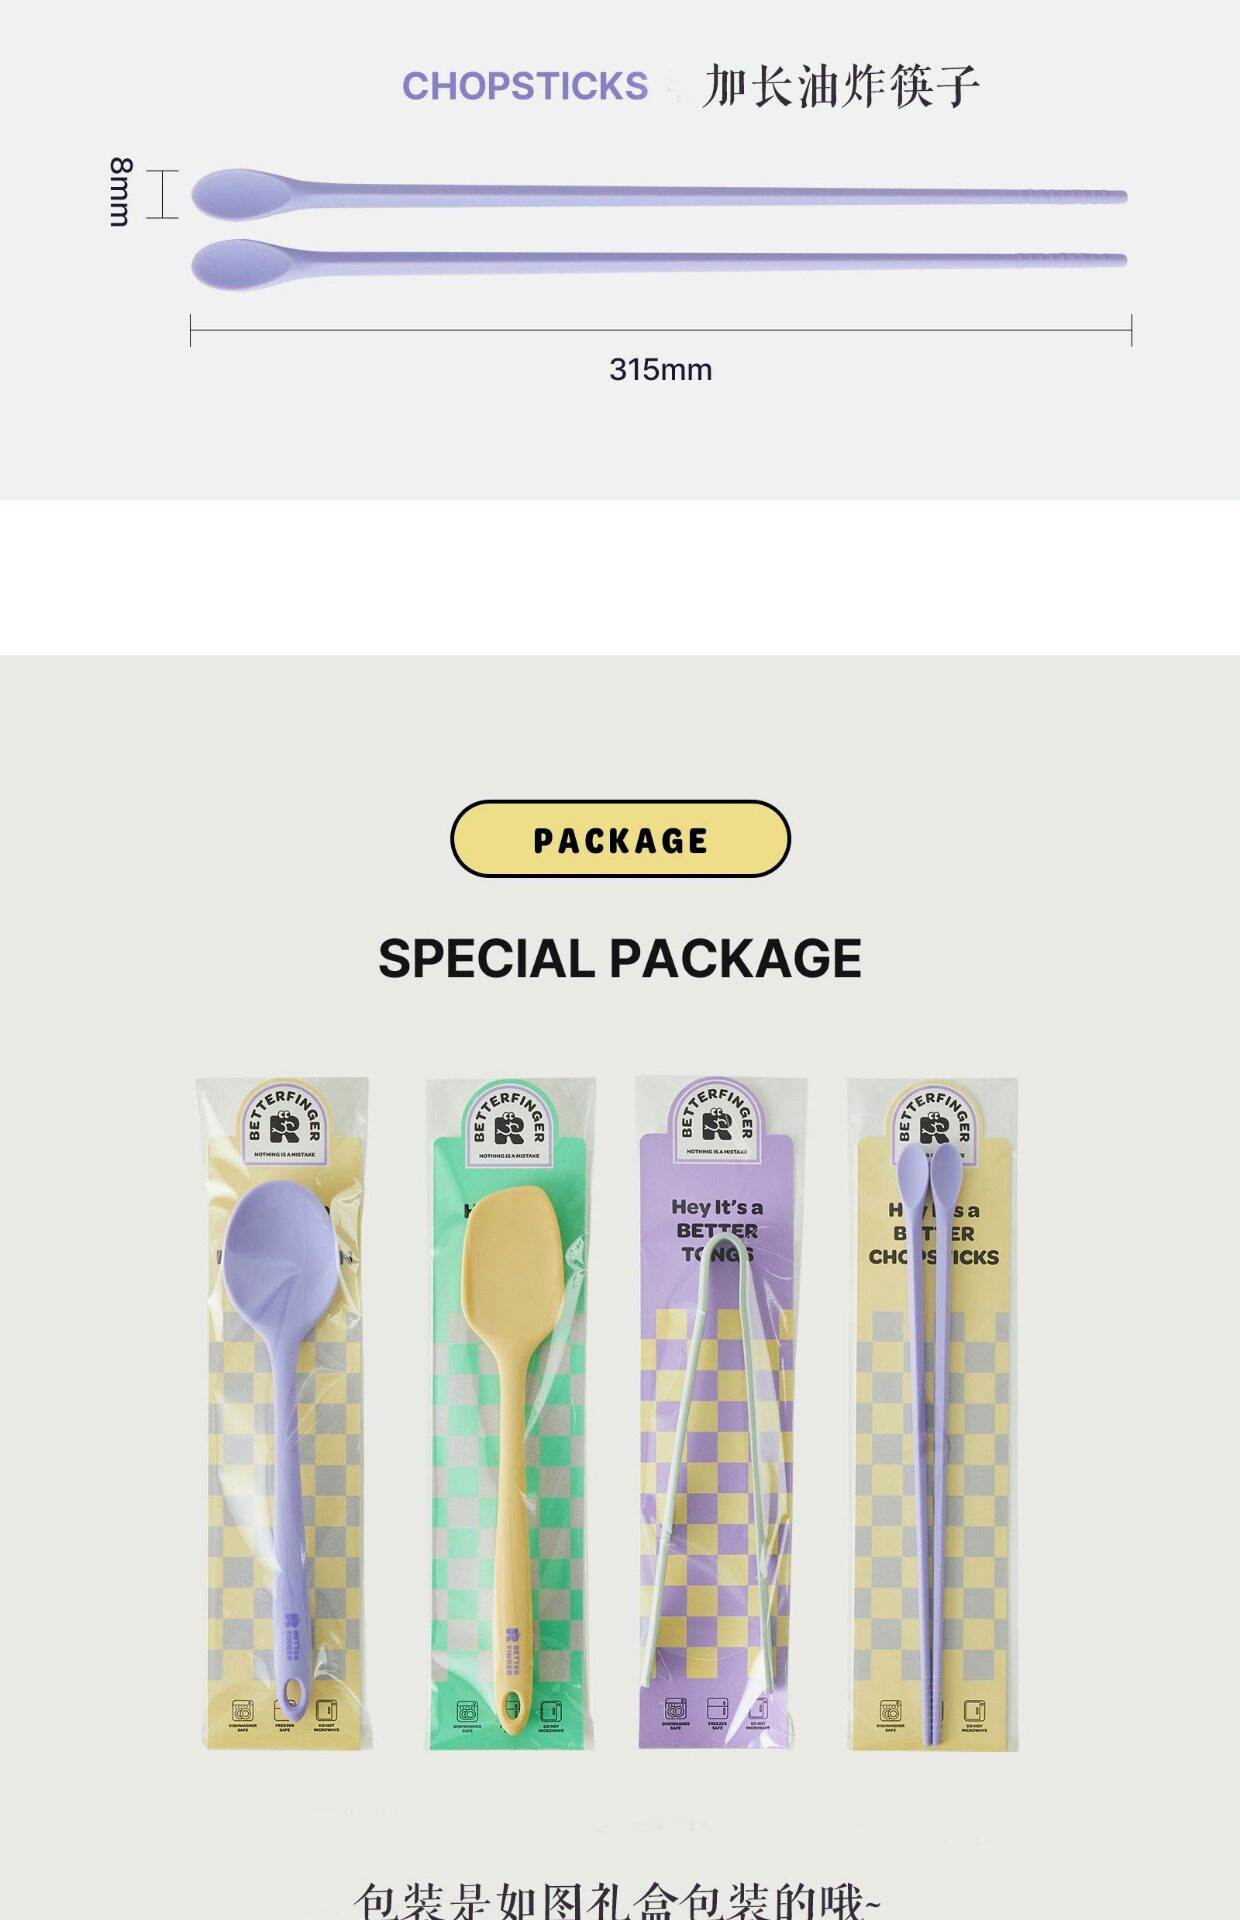Screen dimensions: 1240x1920
Task: Click the purple CHOPSTICKS heading
Action: (525, 86)
